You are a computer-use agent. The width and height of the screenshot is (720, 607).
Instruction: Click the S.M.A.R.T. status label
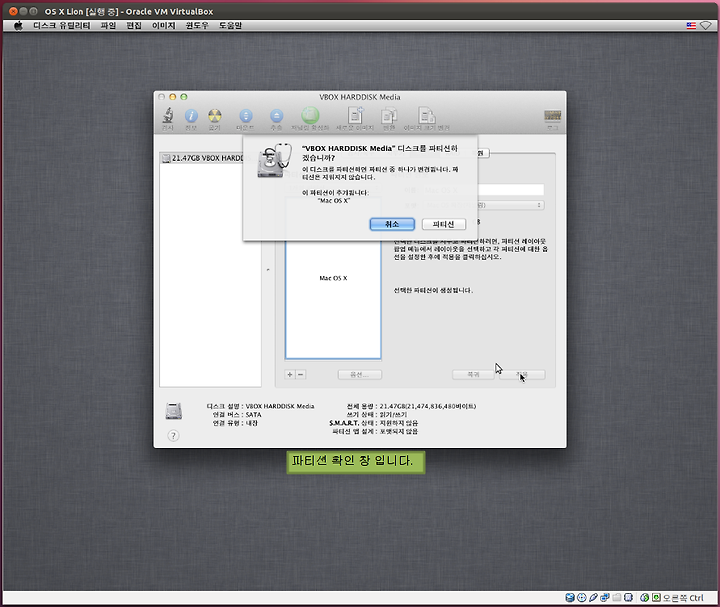click(x=351, y=423)
